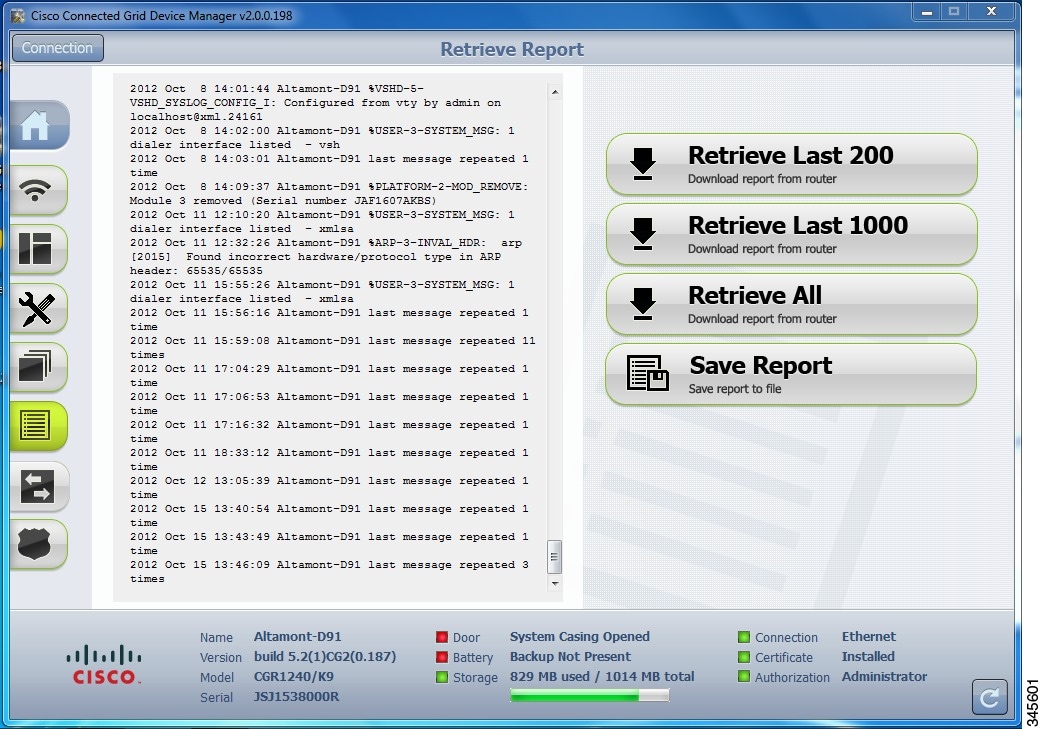Open the wrench and screwdriver tools icon
The image size is (1040, 729).
(x=38, y=308)
